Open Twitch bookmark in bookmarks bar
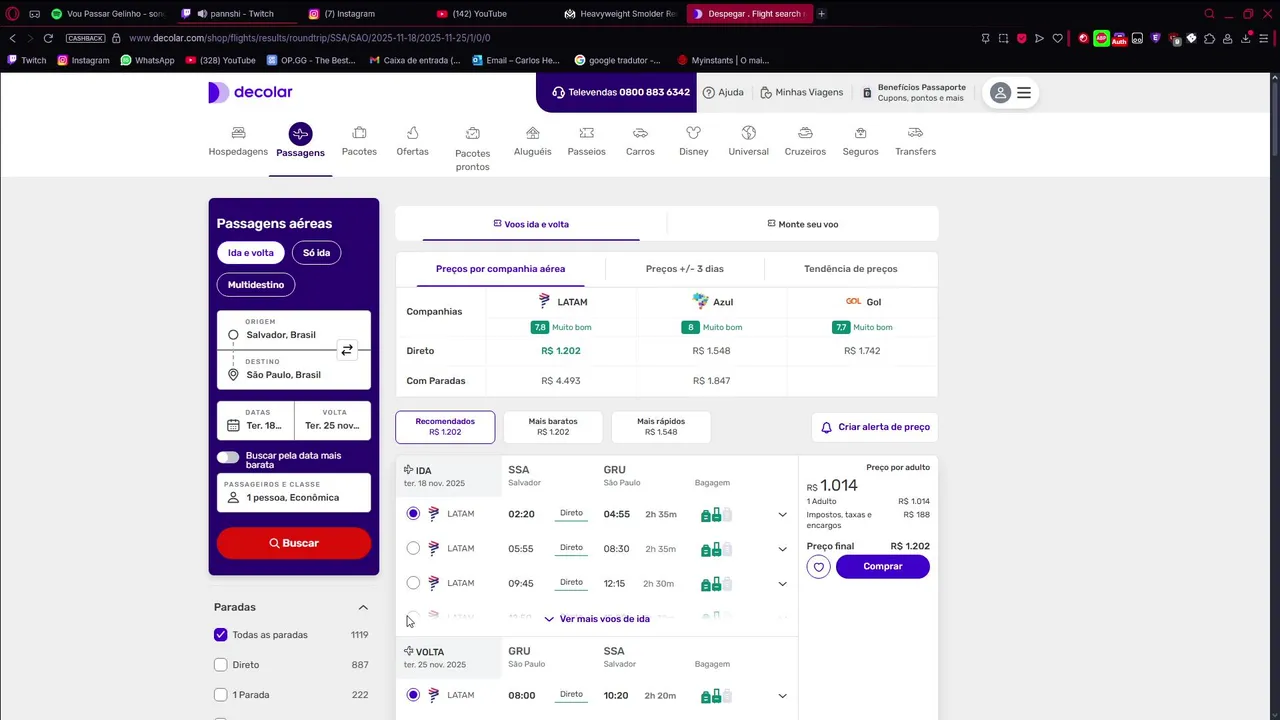1280x720 pixels. [26, 60]
